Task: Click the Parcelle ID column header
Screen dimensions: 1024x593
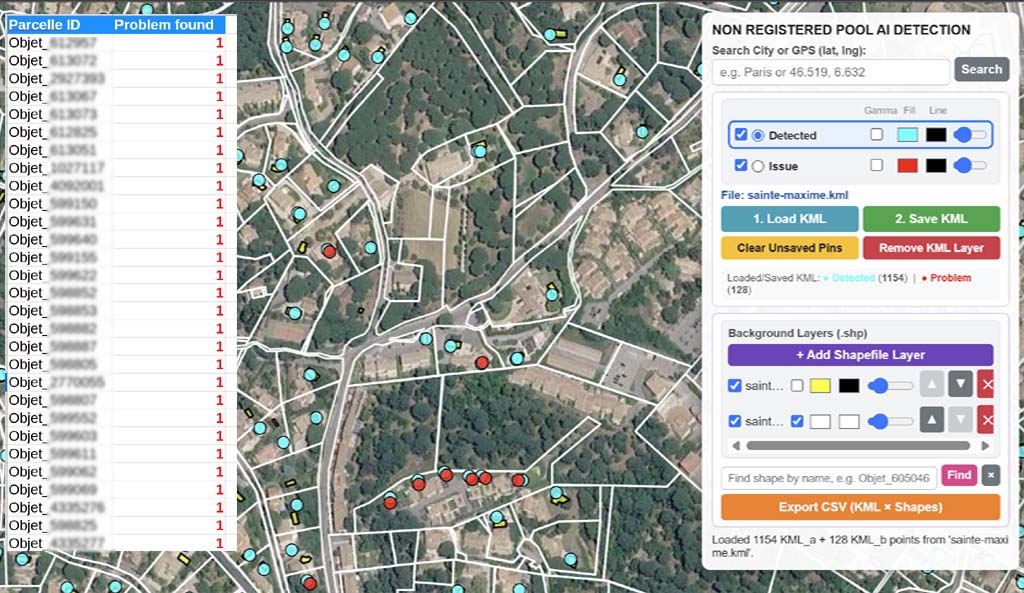Action: click(44, 25)
